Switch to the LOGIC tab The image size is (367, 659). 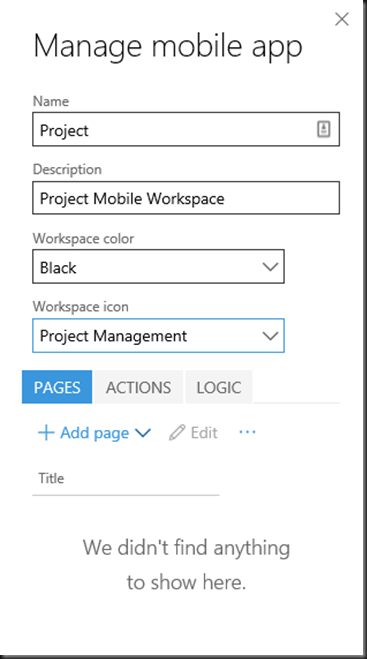pos(219,387)
